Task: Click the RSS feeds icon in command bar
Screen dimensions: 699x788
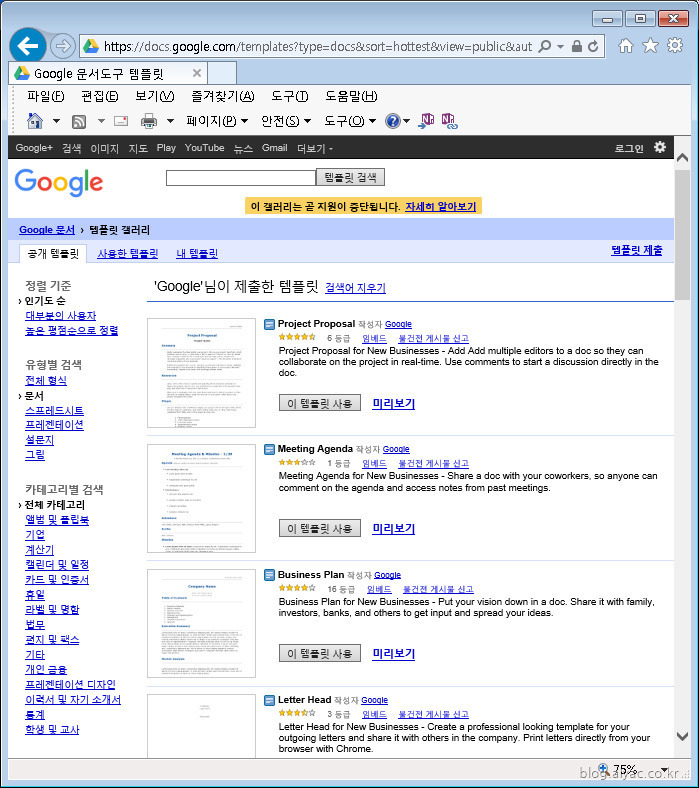Action: (79, 121)
